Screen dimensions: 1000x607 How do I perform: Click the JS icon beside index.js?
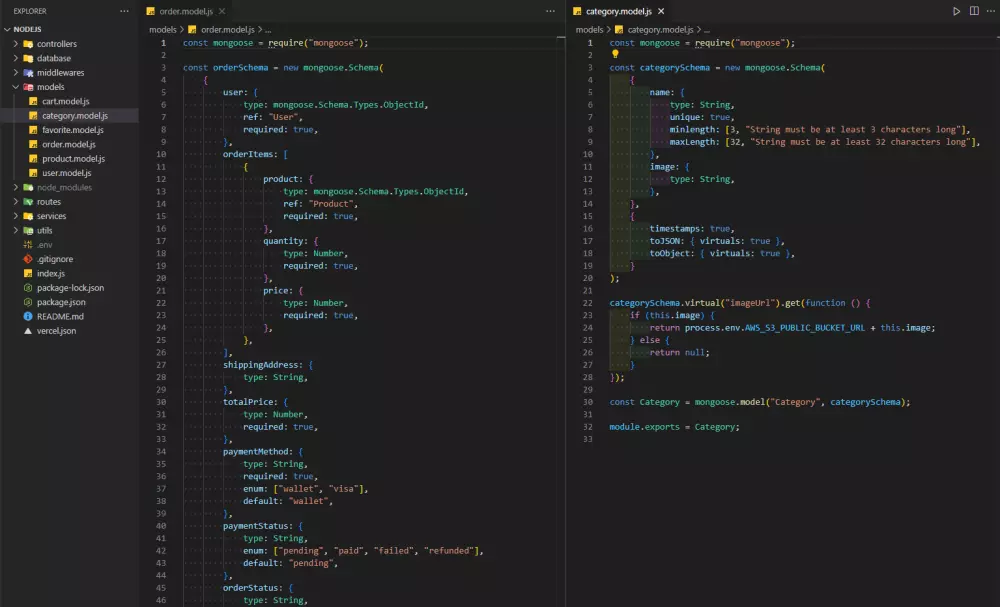coord(28,274)
